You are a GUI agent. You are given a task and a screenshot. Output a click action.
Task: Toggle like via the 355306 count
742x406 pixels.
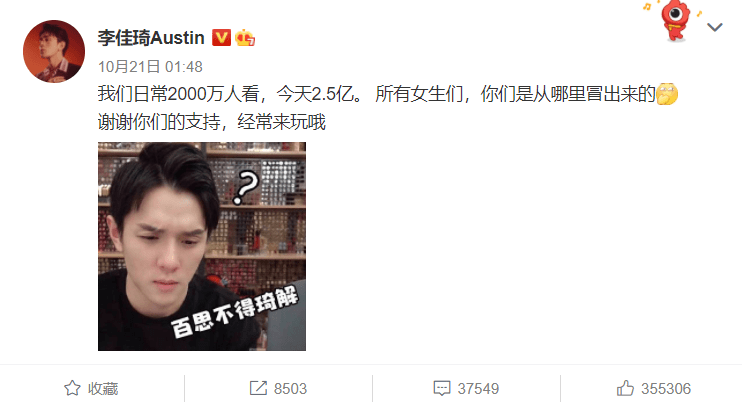click(x=666, y=389)
